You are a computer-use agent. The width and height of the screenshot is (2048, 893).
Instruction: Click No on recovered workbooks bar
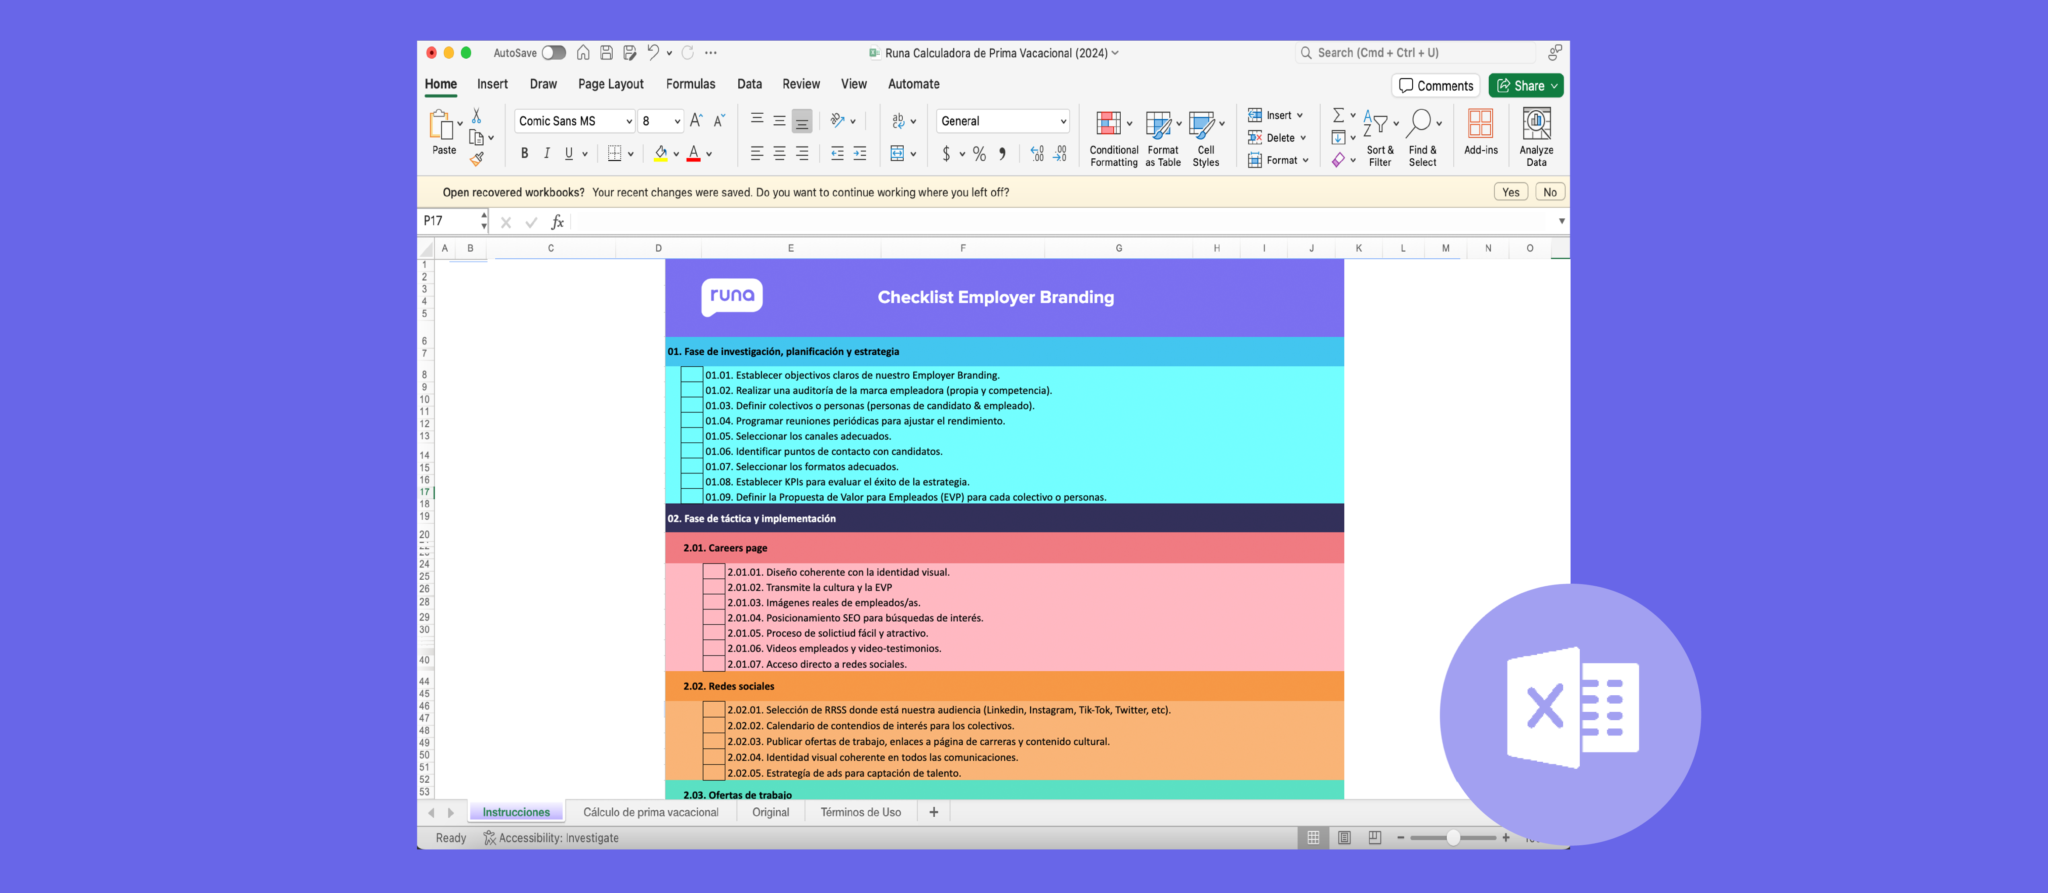(x=1550, y=192)
